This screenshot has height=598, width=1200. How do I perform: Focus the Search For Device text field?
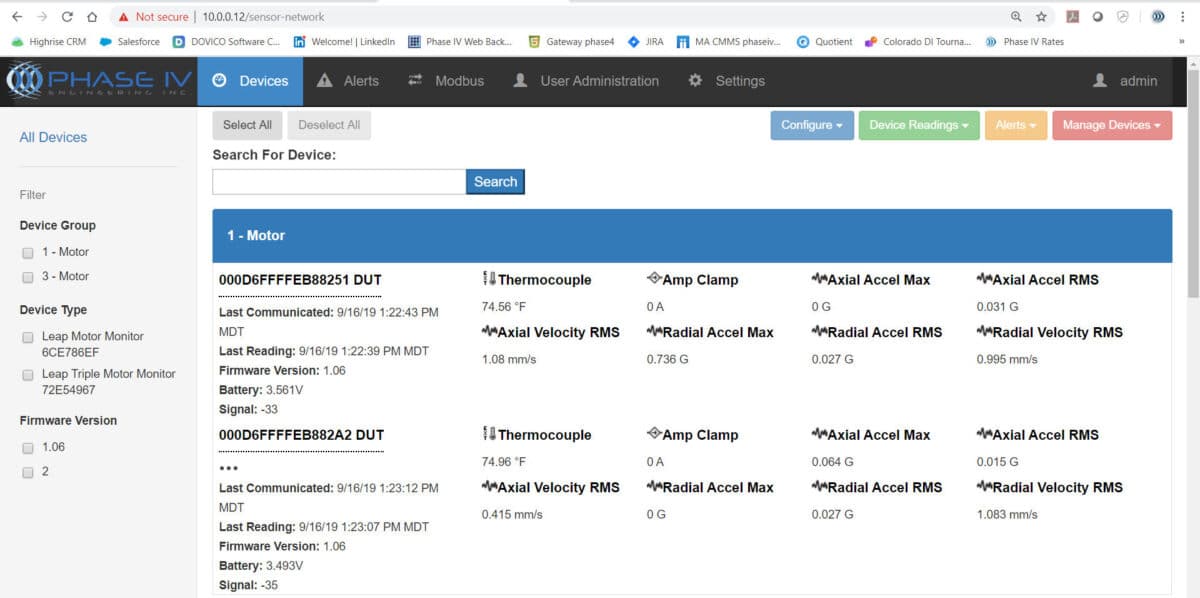[339, 181]
